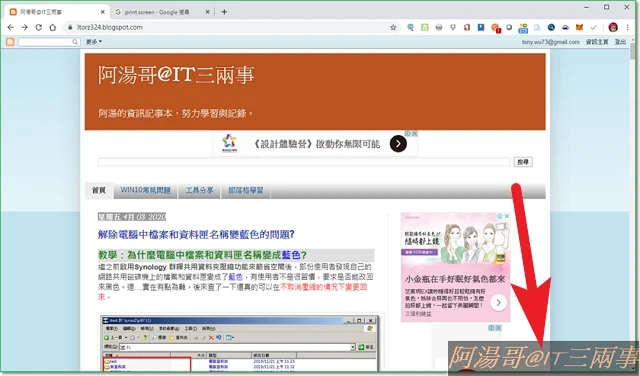
Task: Open the cloud-shaped extension icon
Action: click(565, 27)
